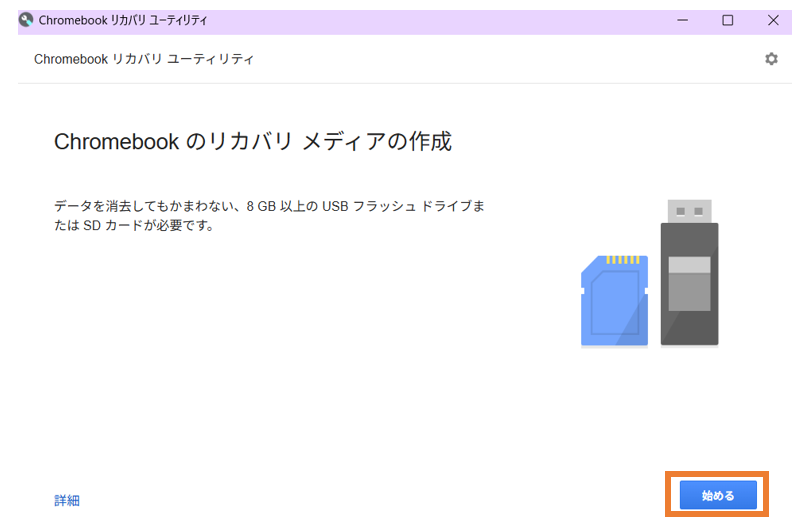
Task: Click the header label beside the gear icon row
Action: [x=144, y=59]
